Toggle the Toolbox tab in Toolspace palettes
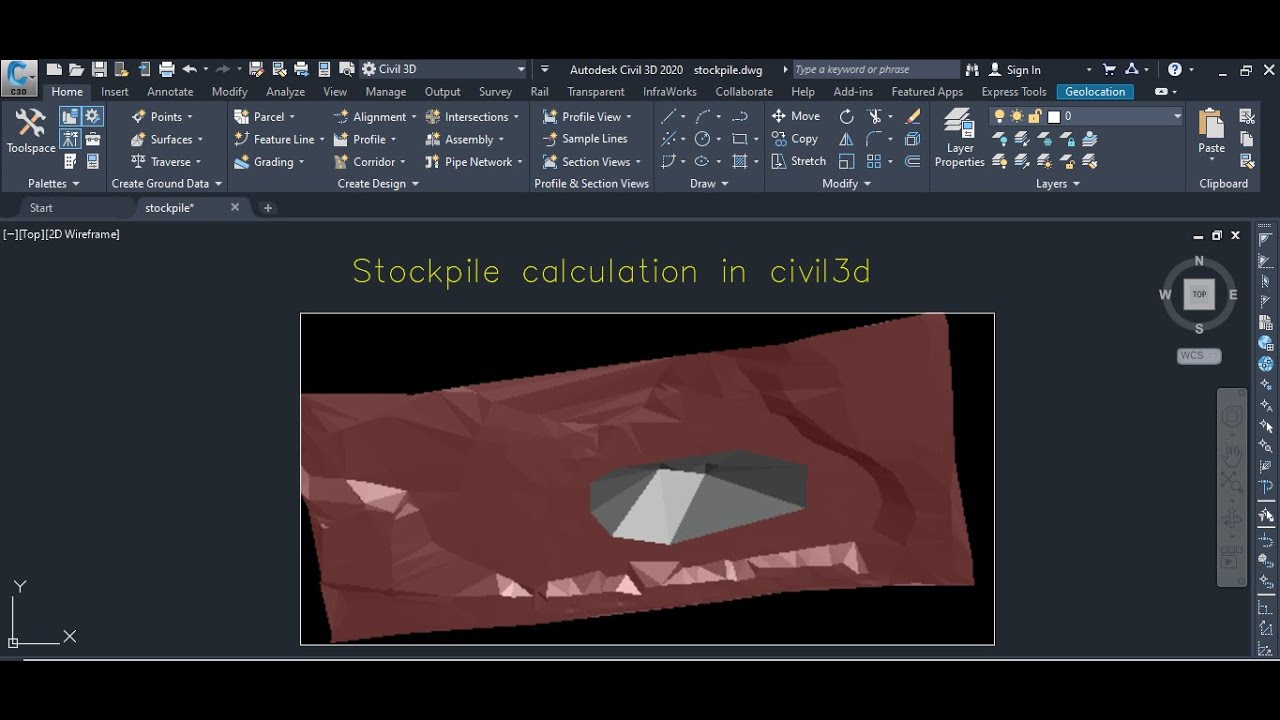Image resolution: width=1280 pixels, height=720 pixels. [92, 139]
